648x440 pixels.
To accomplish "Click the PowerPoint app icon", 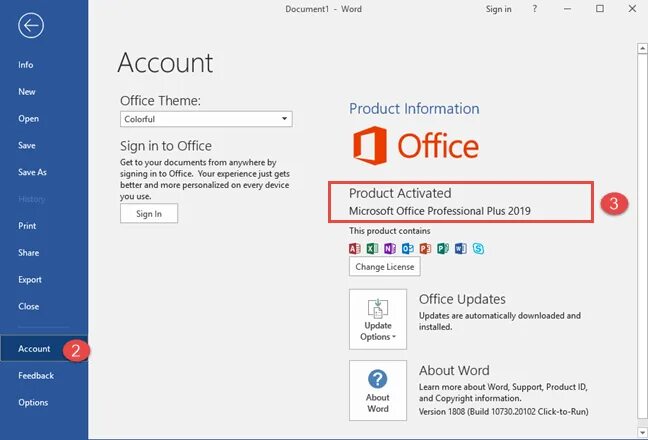I will coord(425,248).
